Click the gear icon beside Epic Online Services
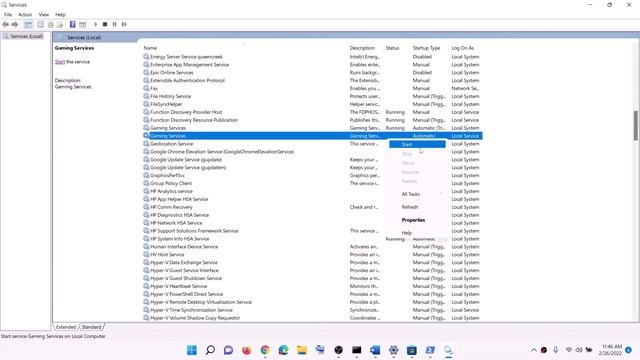The image size is (640, 360). (146, 72)
